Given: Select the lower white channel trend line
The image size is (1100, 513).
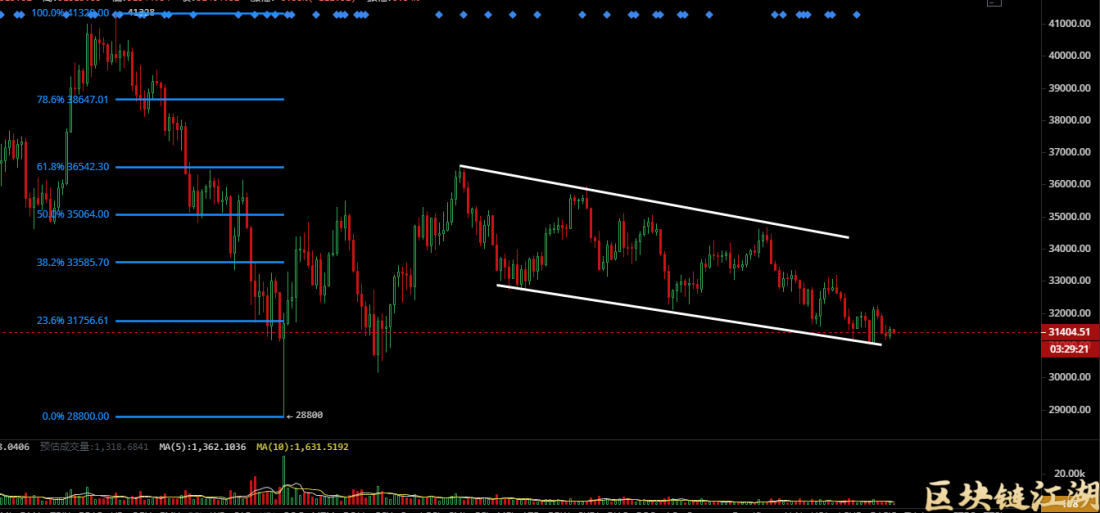Looking at the screenshot, I should (x=688, y=314).
